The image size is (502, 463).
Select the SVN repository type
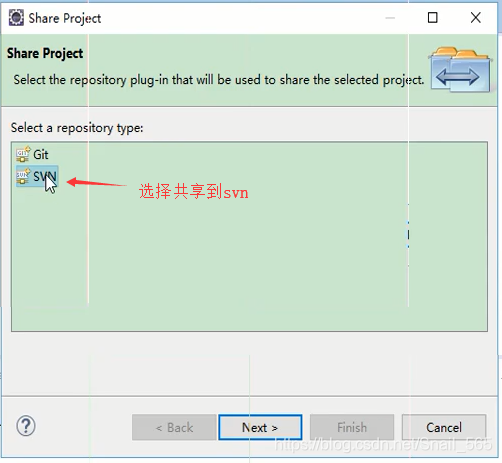pos(37,176)
